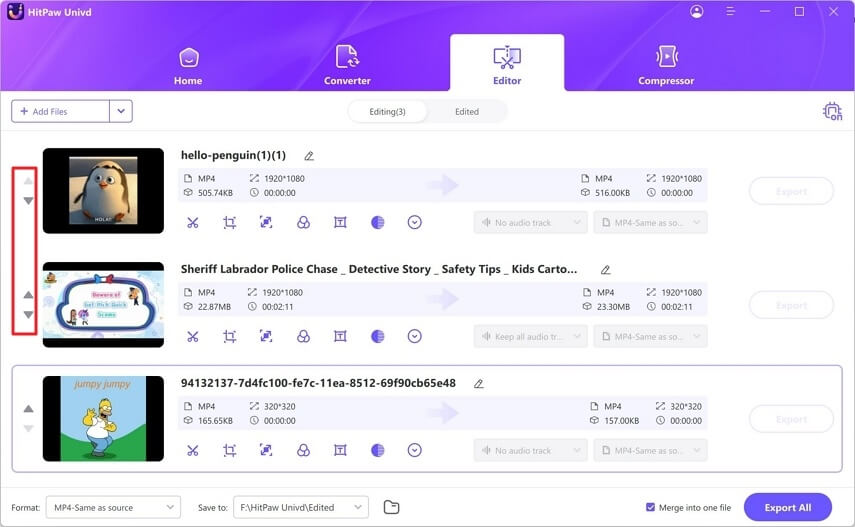Open the half-circle color tool for 94132137 video
855x527 pixels.
[377, 451]
